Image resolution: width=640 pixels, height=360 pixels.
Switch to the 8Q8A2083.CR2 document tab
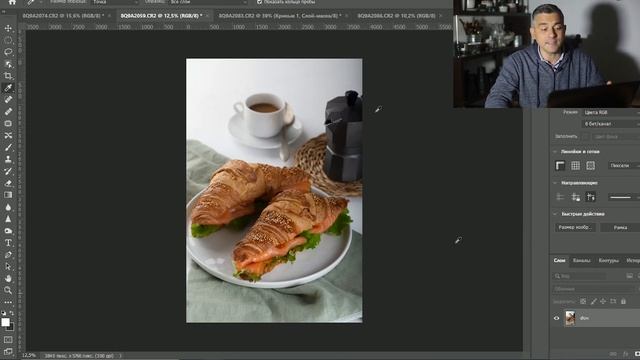[x=280, y=16]
